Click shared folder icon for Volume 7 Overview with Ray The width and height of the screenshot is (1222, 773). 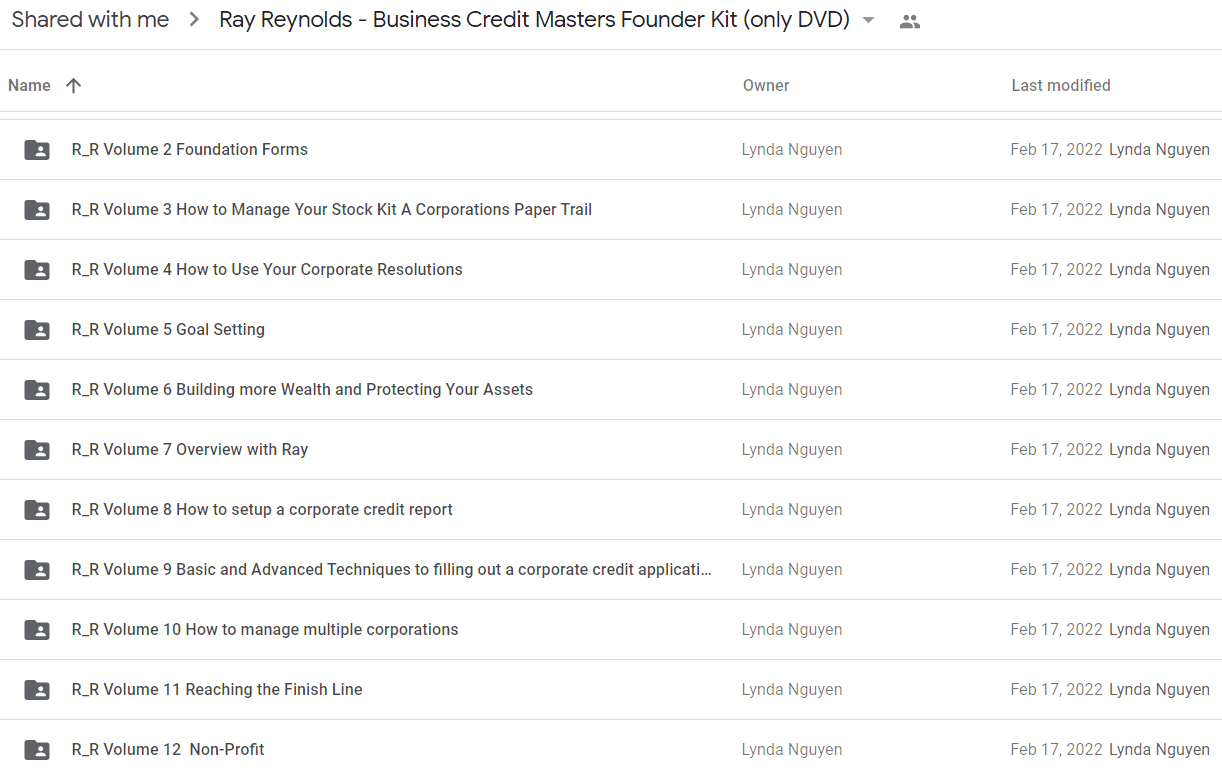coord(37,450)
